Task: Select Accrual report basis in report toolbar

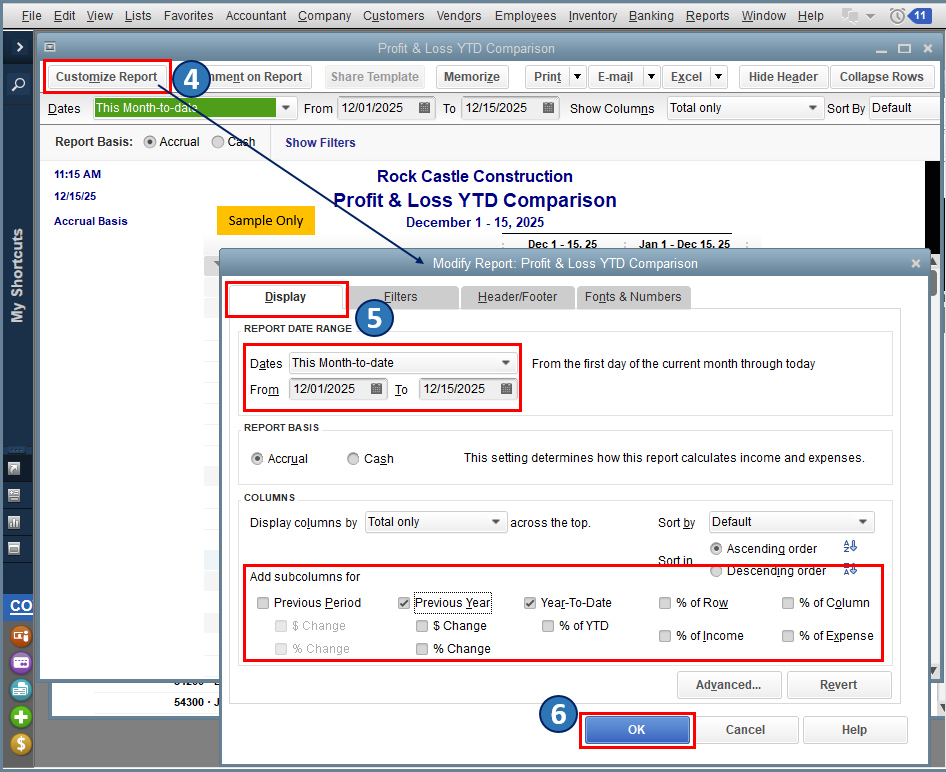Action: [150, 142]
